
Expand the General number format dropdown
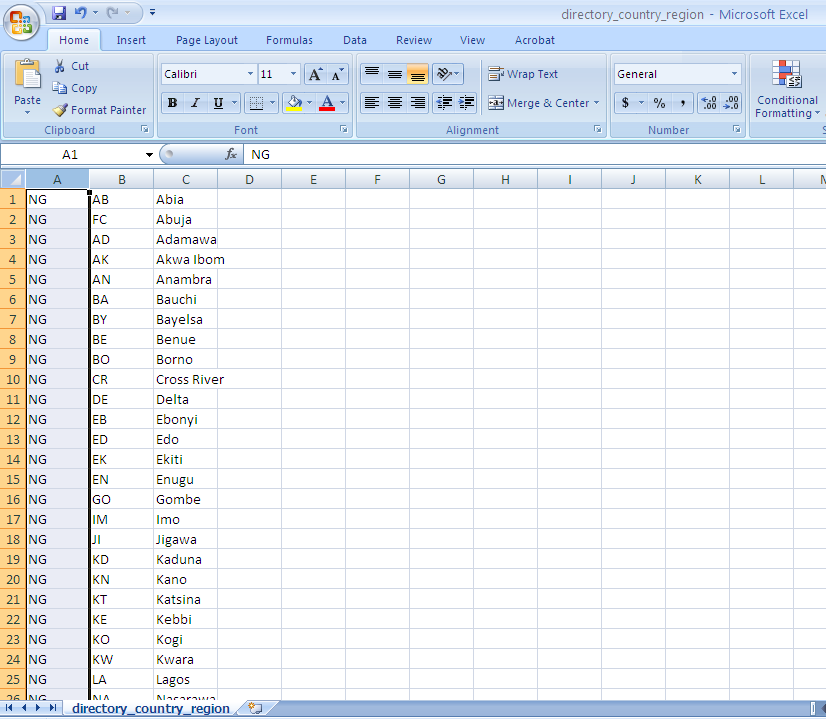pyautogui.click(x=734, y=74)
